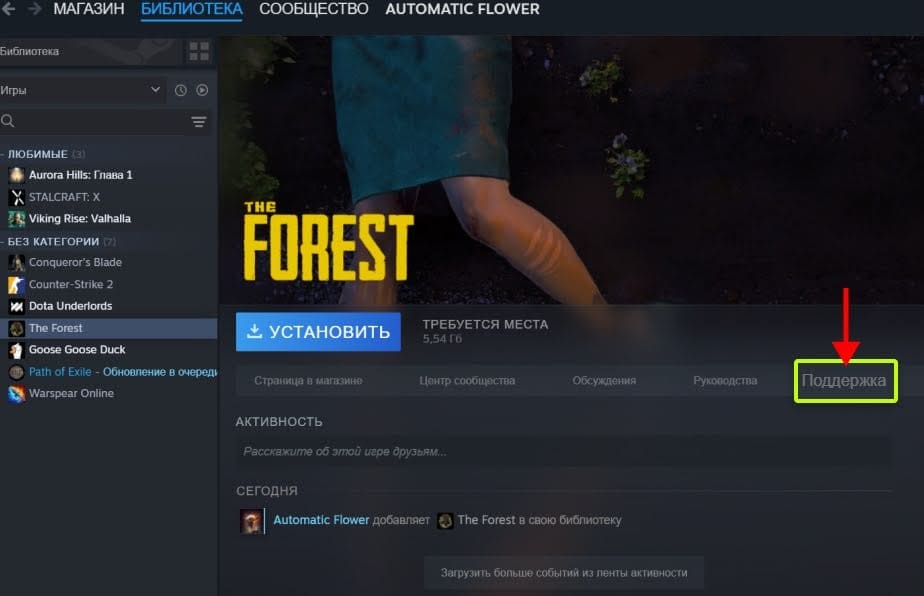Image resolution: width=924 pixels, height=596 pixels.
Task: Click the Dota Underlords game icon
Action: 16,306
